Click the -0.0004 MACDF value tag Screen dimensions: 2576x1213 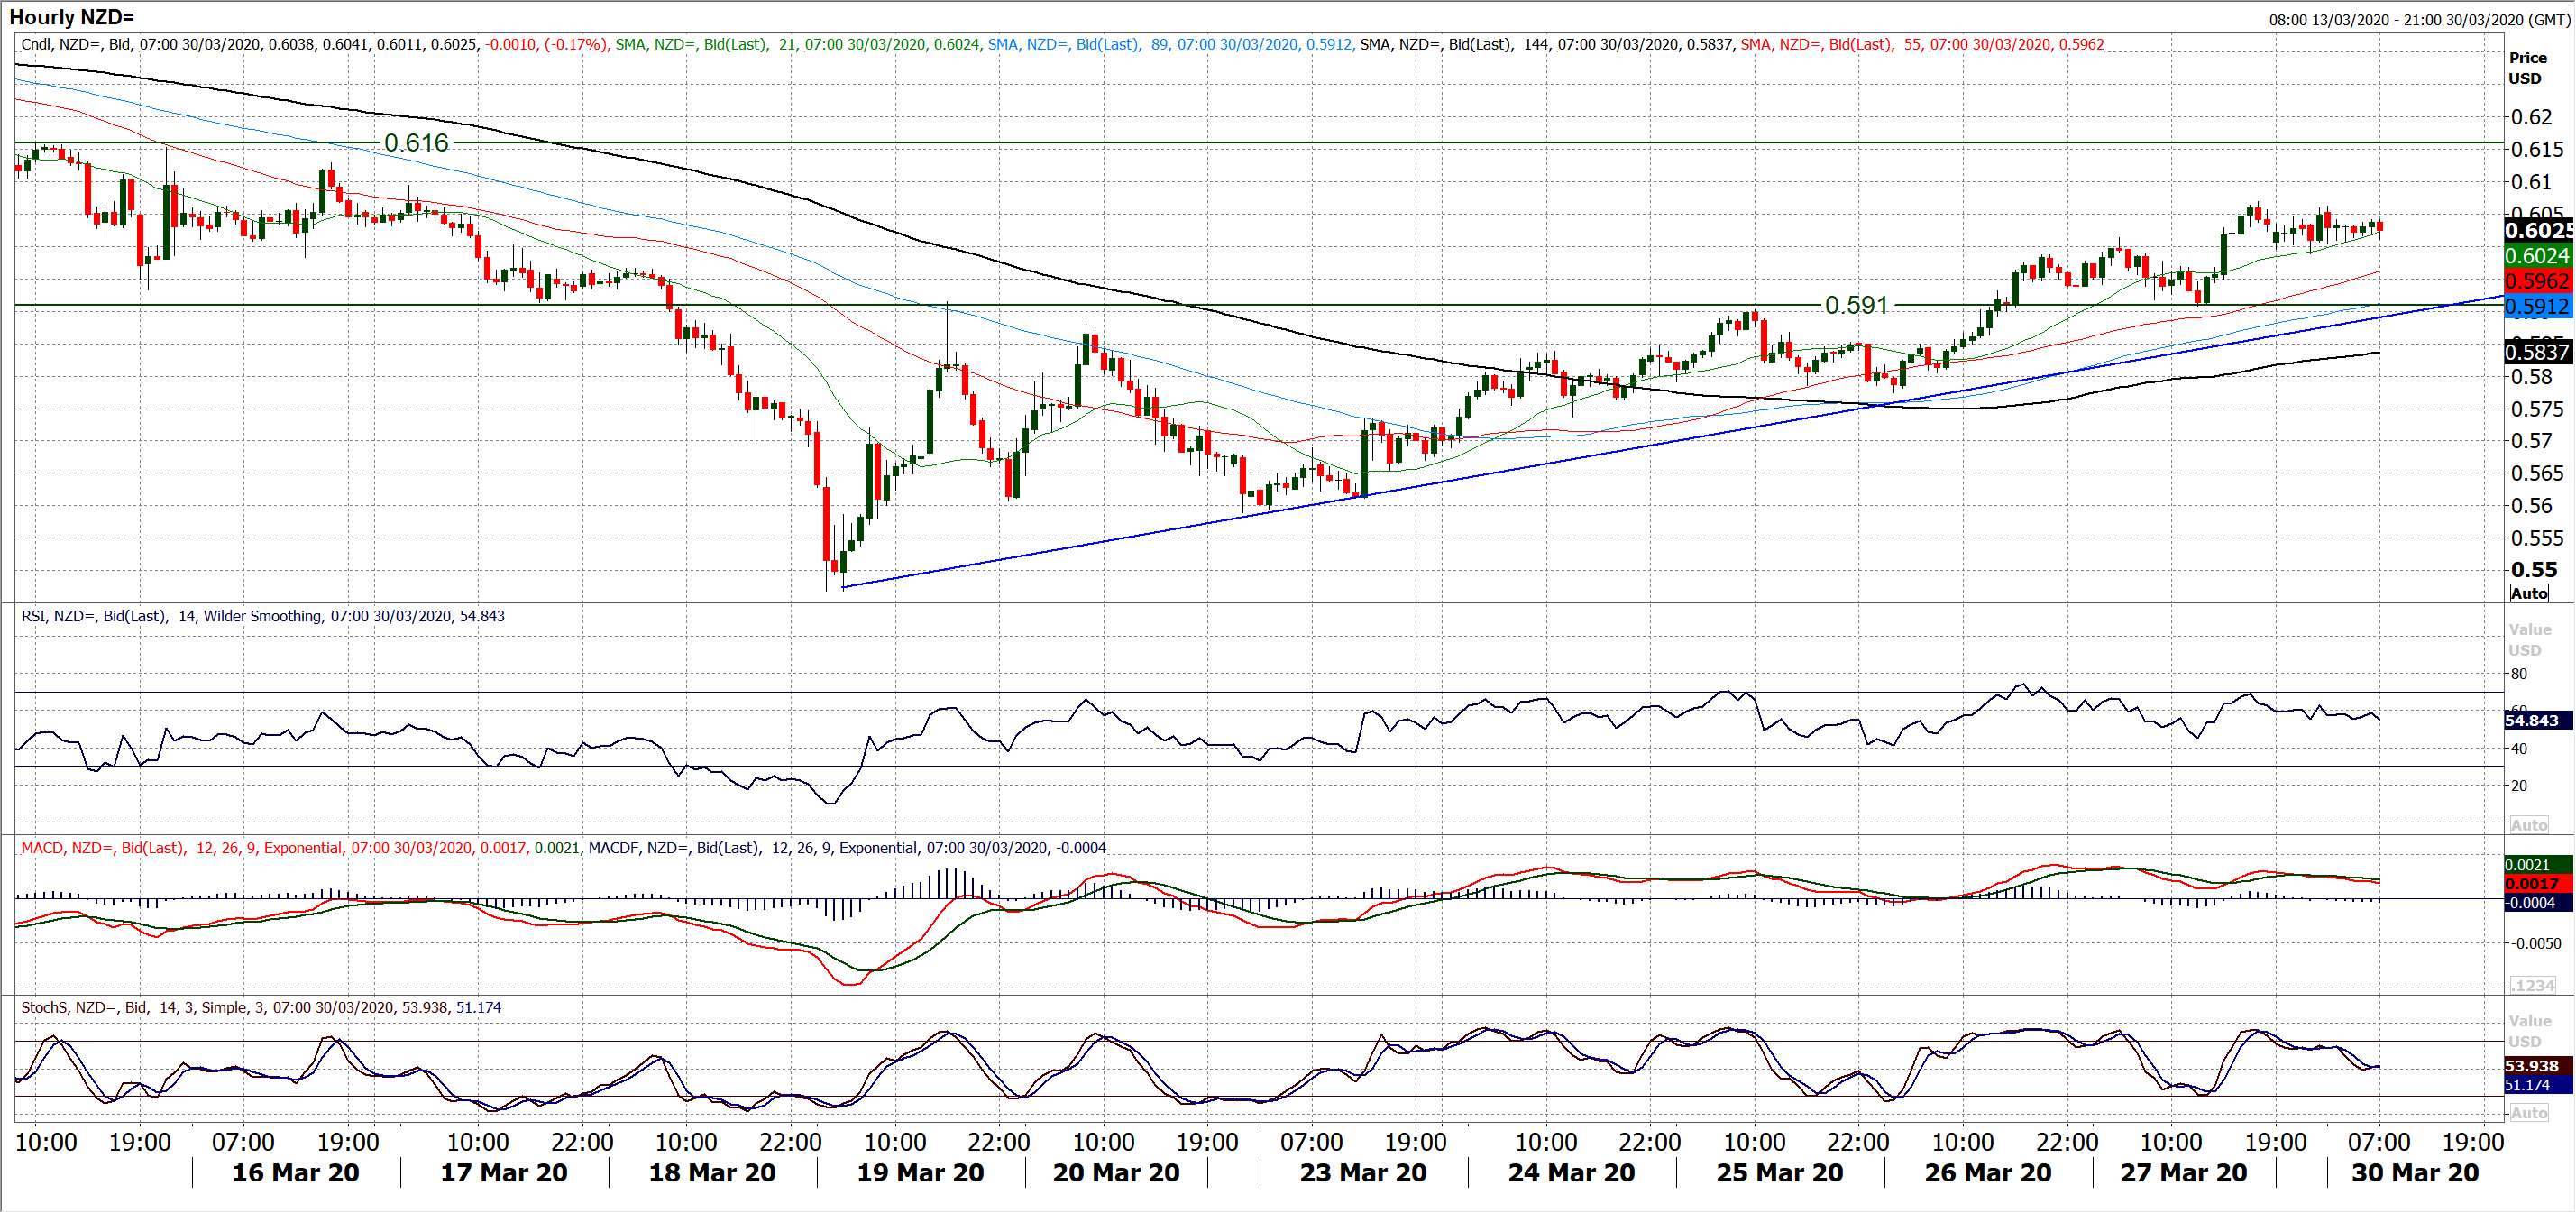[2537, 903]
